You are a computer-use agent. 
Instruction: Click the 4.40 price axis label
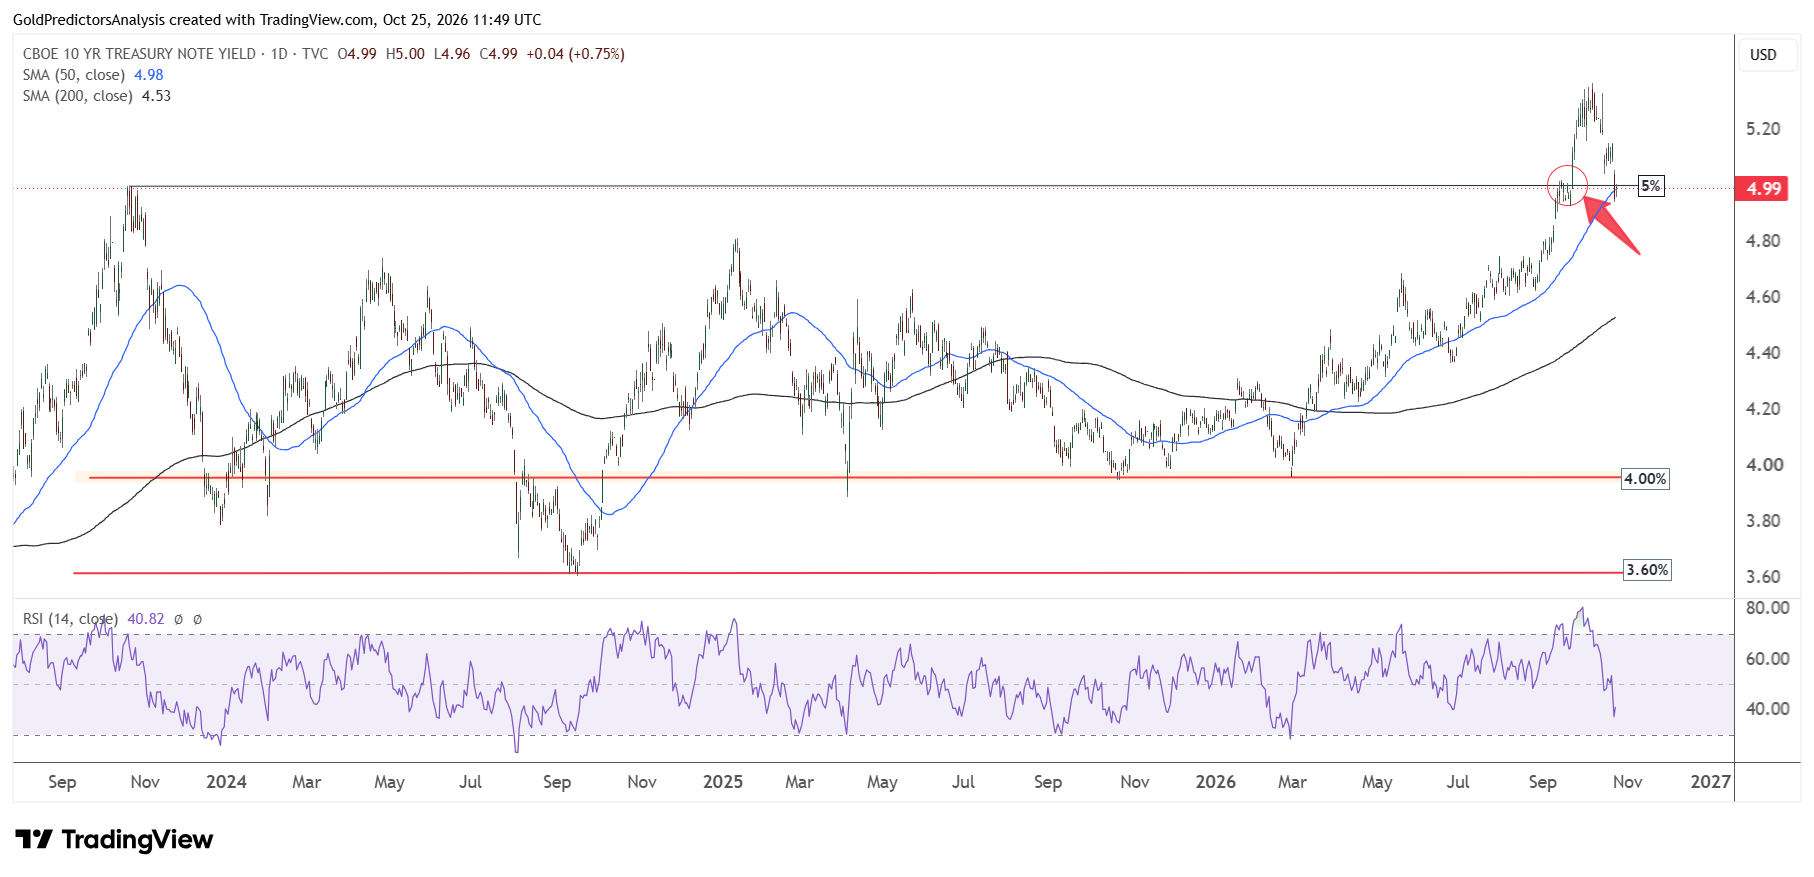click(x=1763, y=353)
